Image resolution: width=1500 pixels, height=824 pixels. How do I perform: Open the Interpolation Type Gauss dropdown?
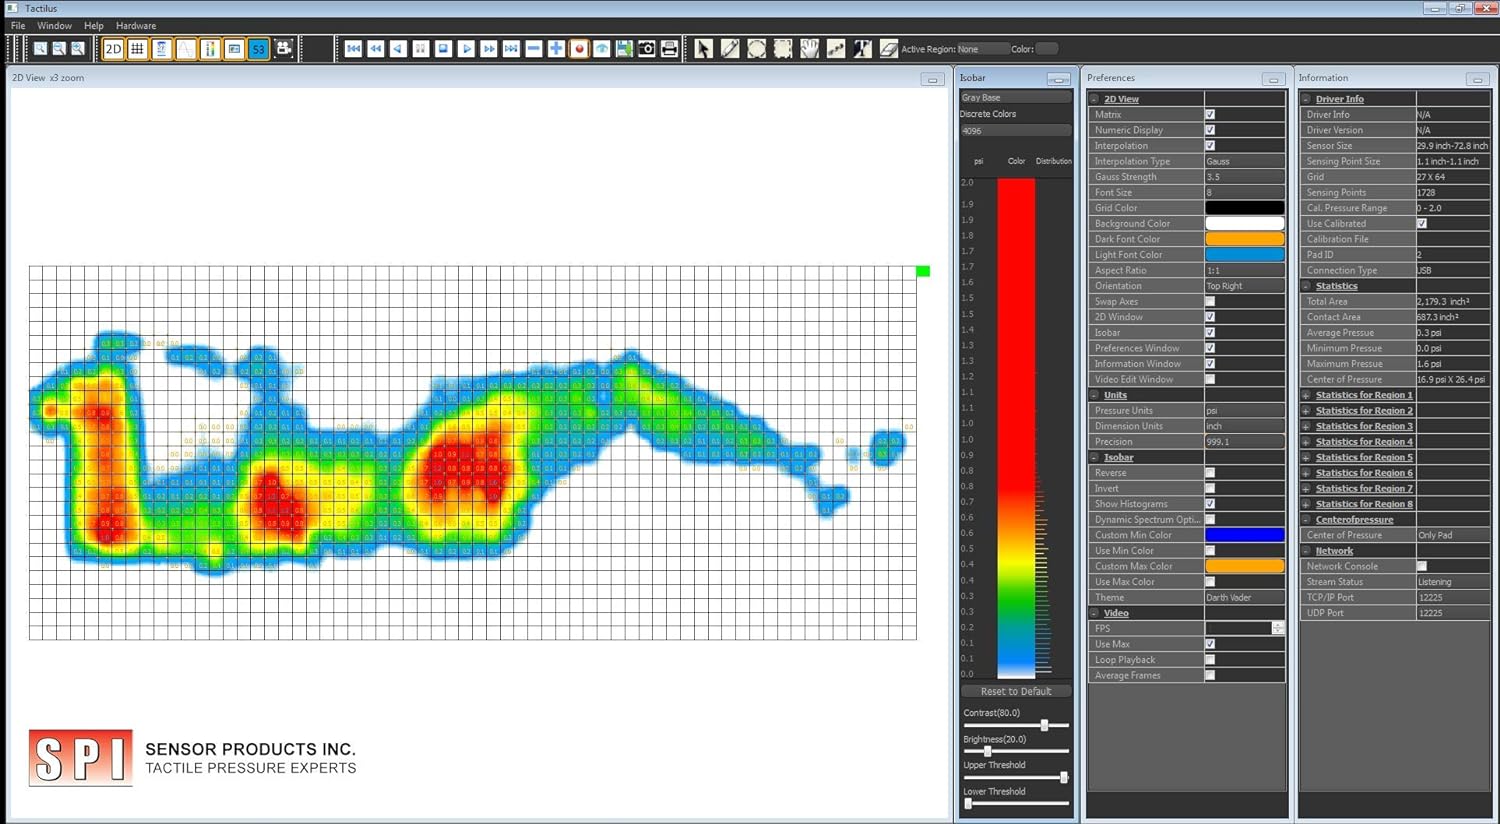coord(1244,161)
